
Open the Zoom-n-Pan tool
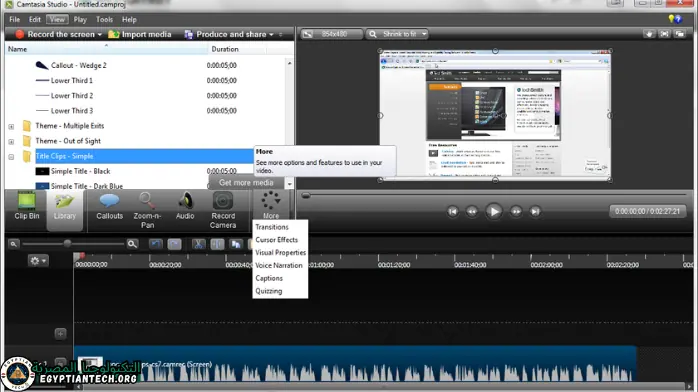147,210
